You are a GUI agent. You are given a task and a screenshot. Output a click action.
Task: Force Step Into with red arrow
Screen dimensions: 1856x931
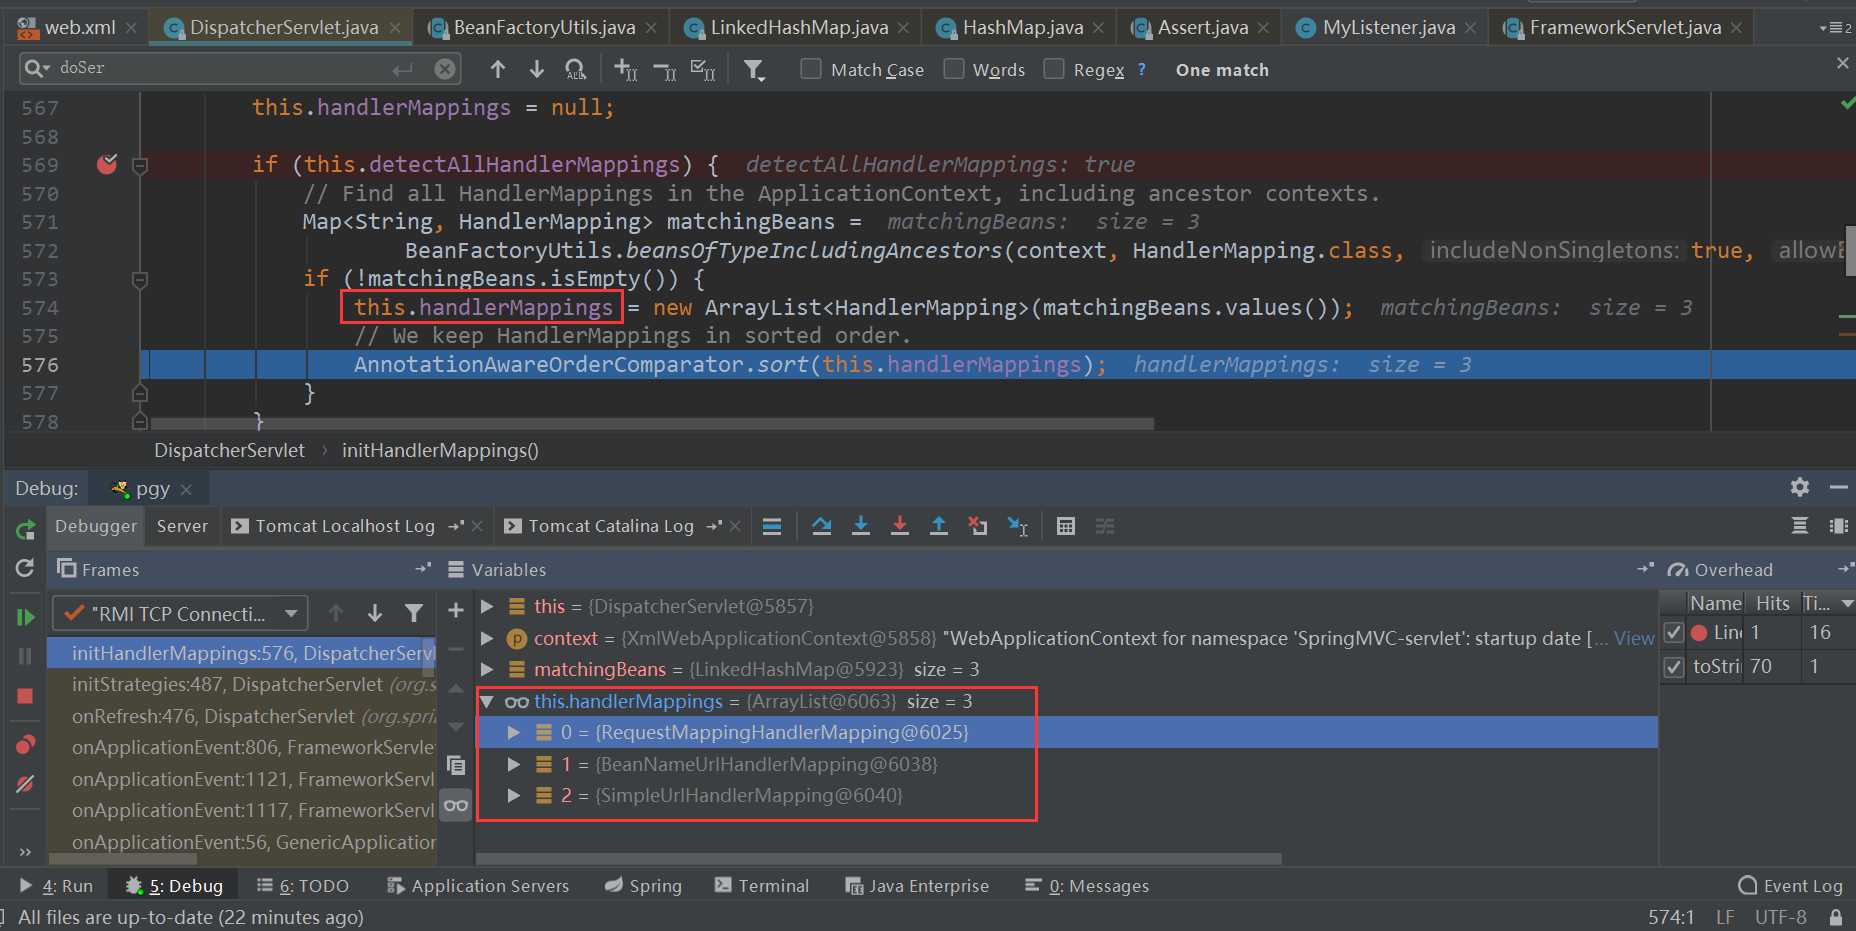click(900, 526)
